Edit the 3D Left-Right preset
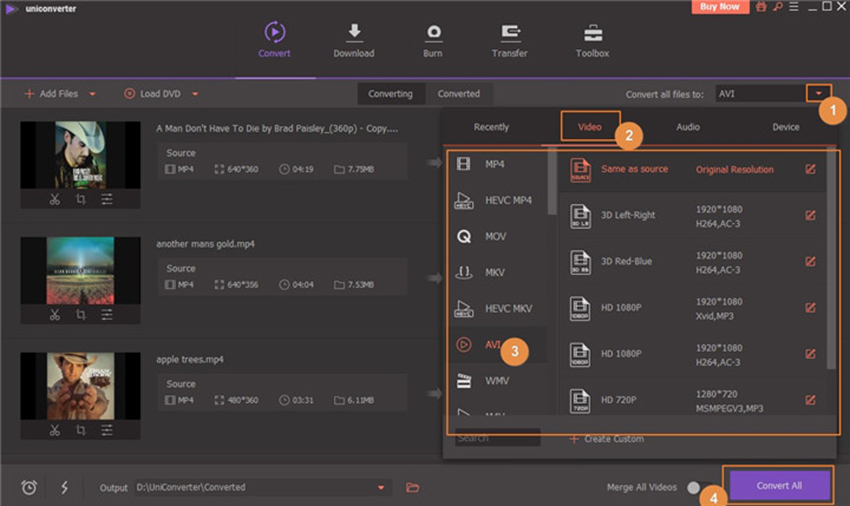 click(x=810, y=215)
